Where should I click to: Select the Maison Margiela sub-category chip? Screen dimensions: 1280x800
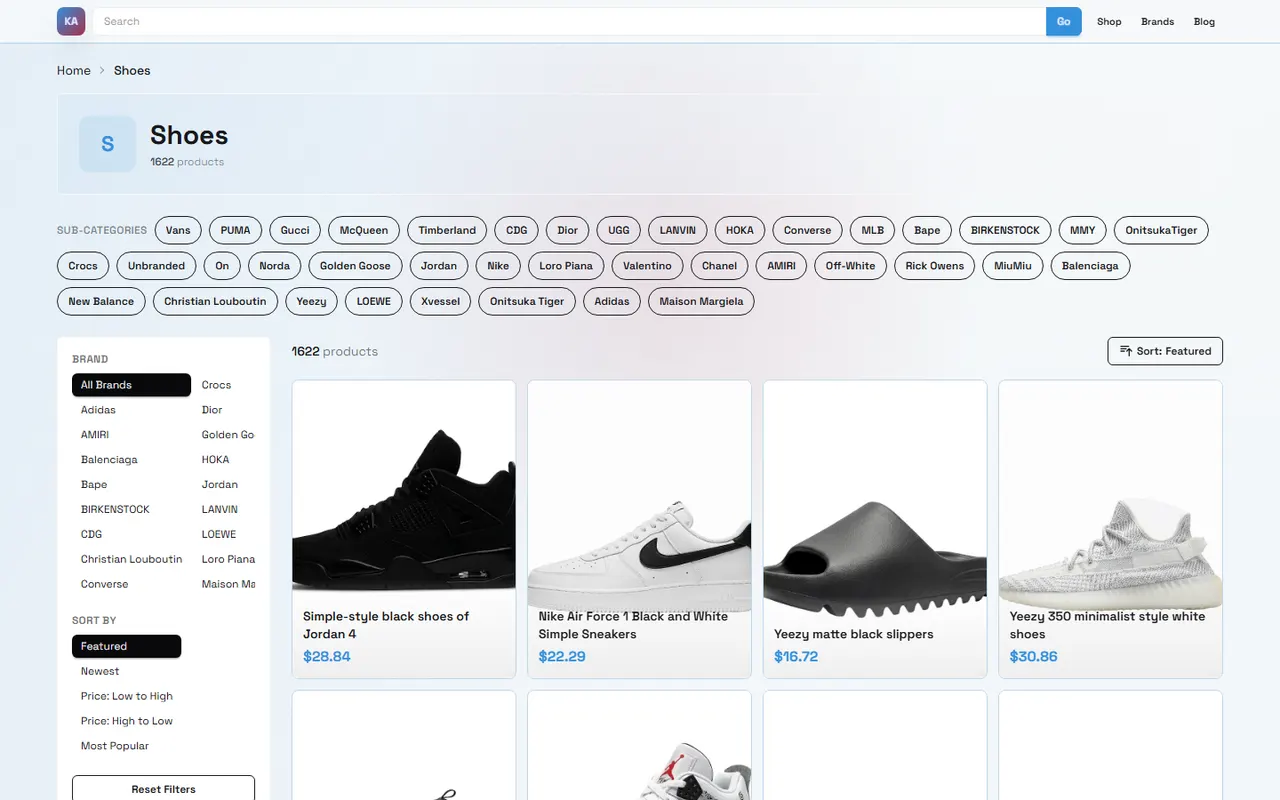click(x=701, y=301)
